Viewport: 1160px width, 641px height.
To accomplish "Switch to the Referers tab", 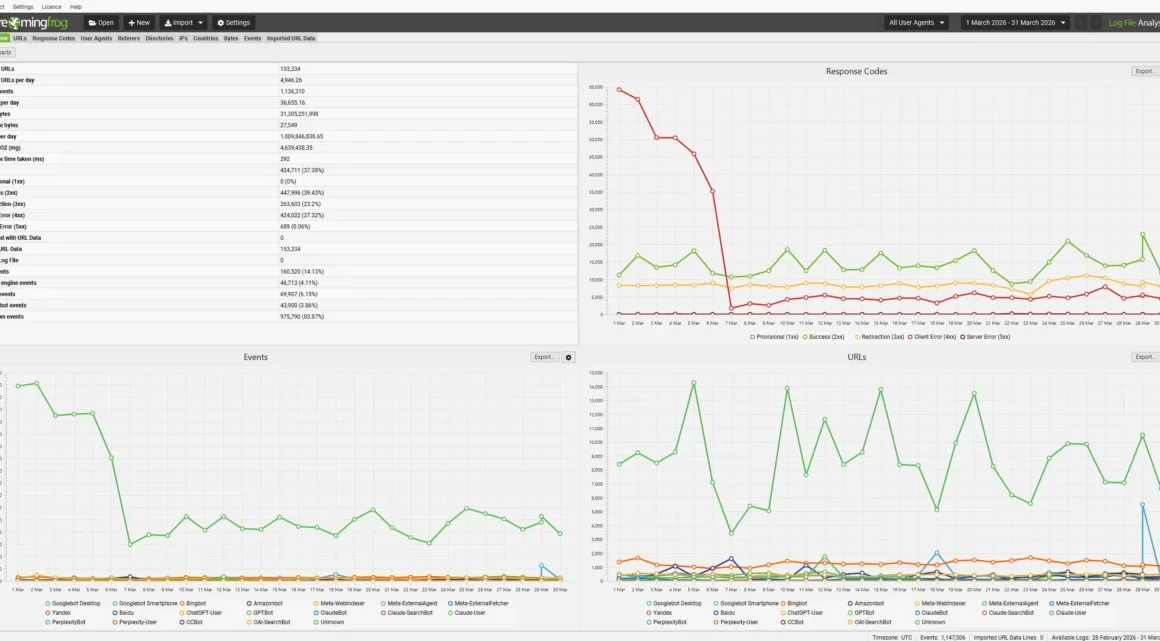I will point(129,38).
